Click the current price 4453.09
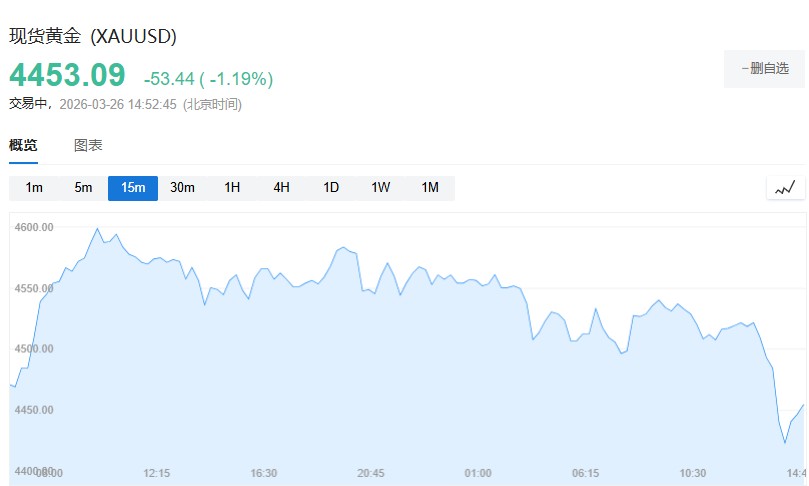 point(68,76)
